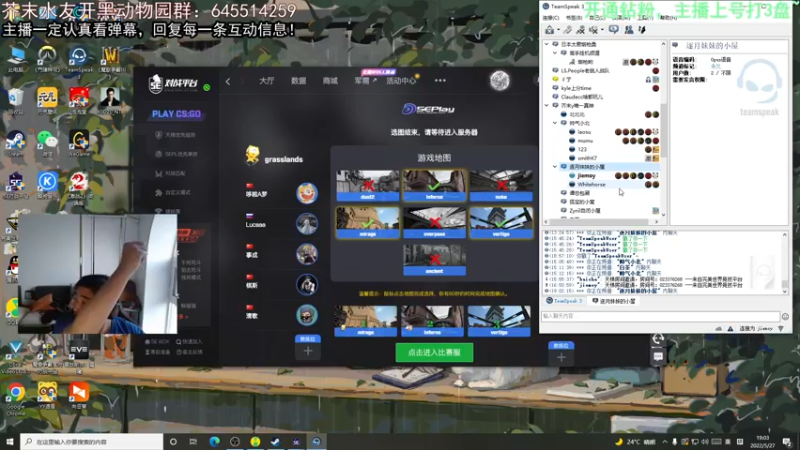Open the 商城 tab in SE platform

(x=330, y=81)
